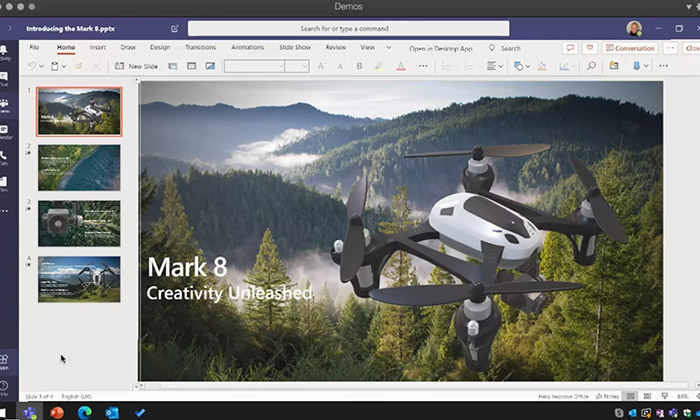Click Open in Desktop App
Viewport: 700px width, 420px height.
point(441,48)
